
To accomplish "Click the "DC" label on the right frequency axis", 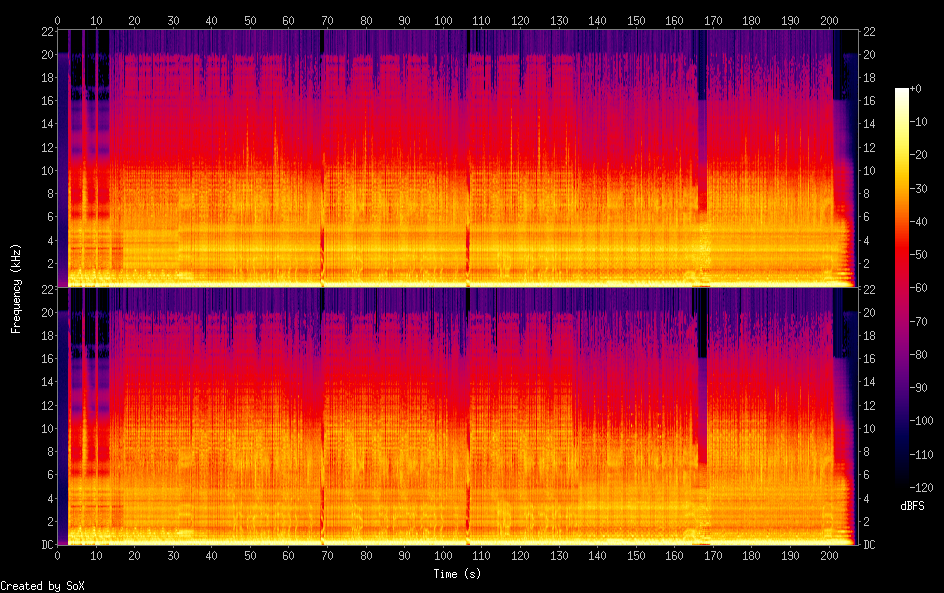I will pos(869,545).
